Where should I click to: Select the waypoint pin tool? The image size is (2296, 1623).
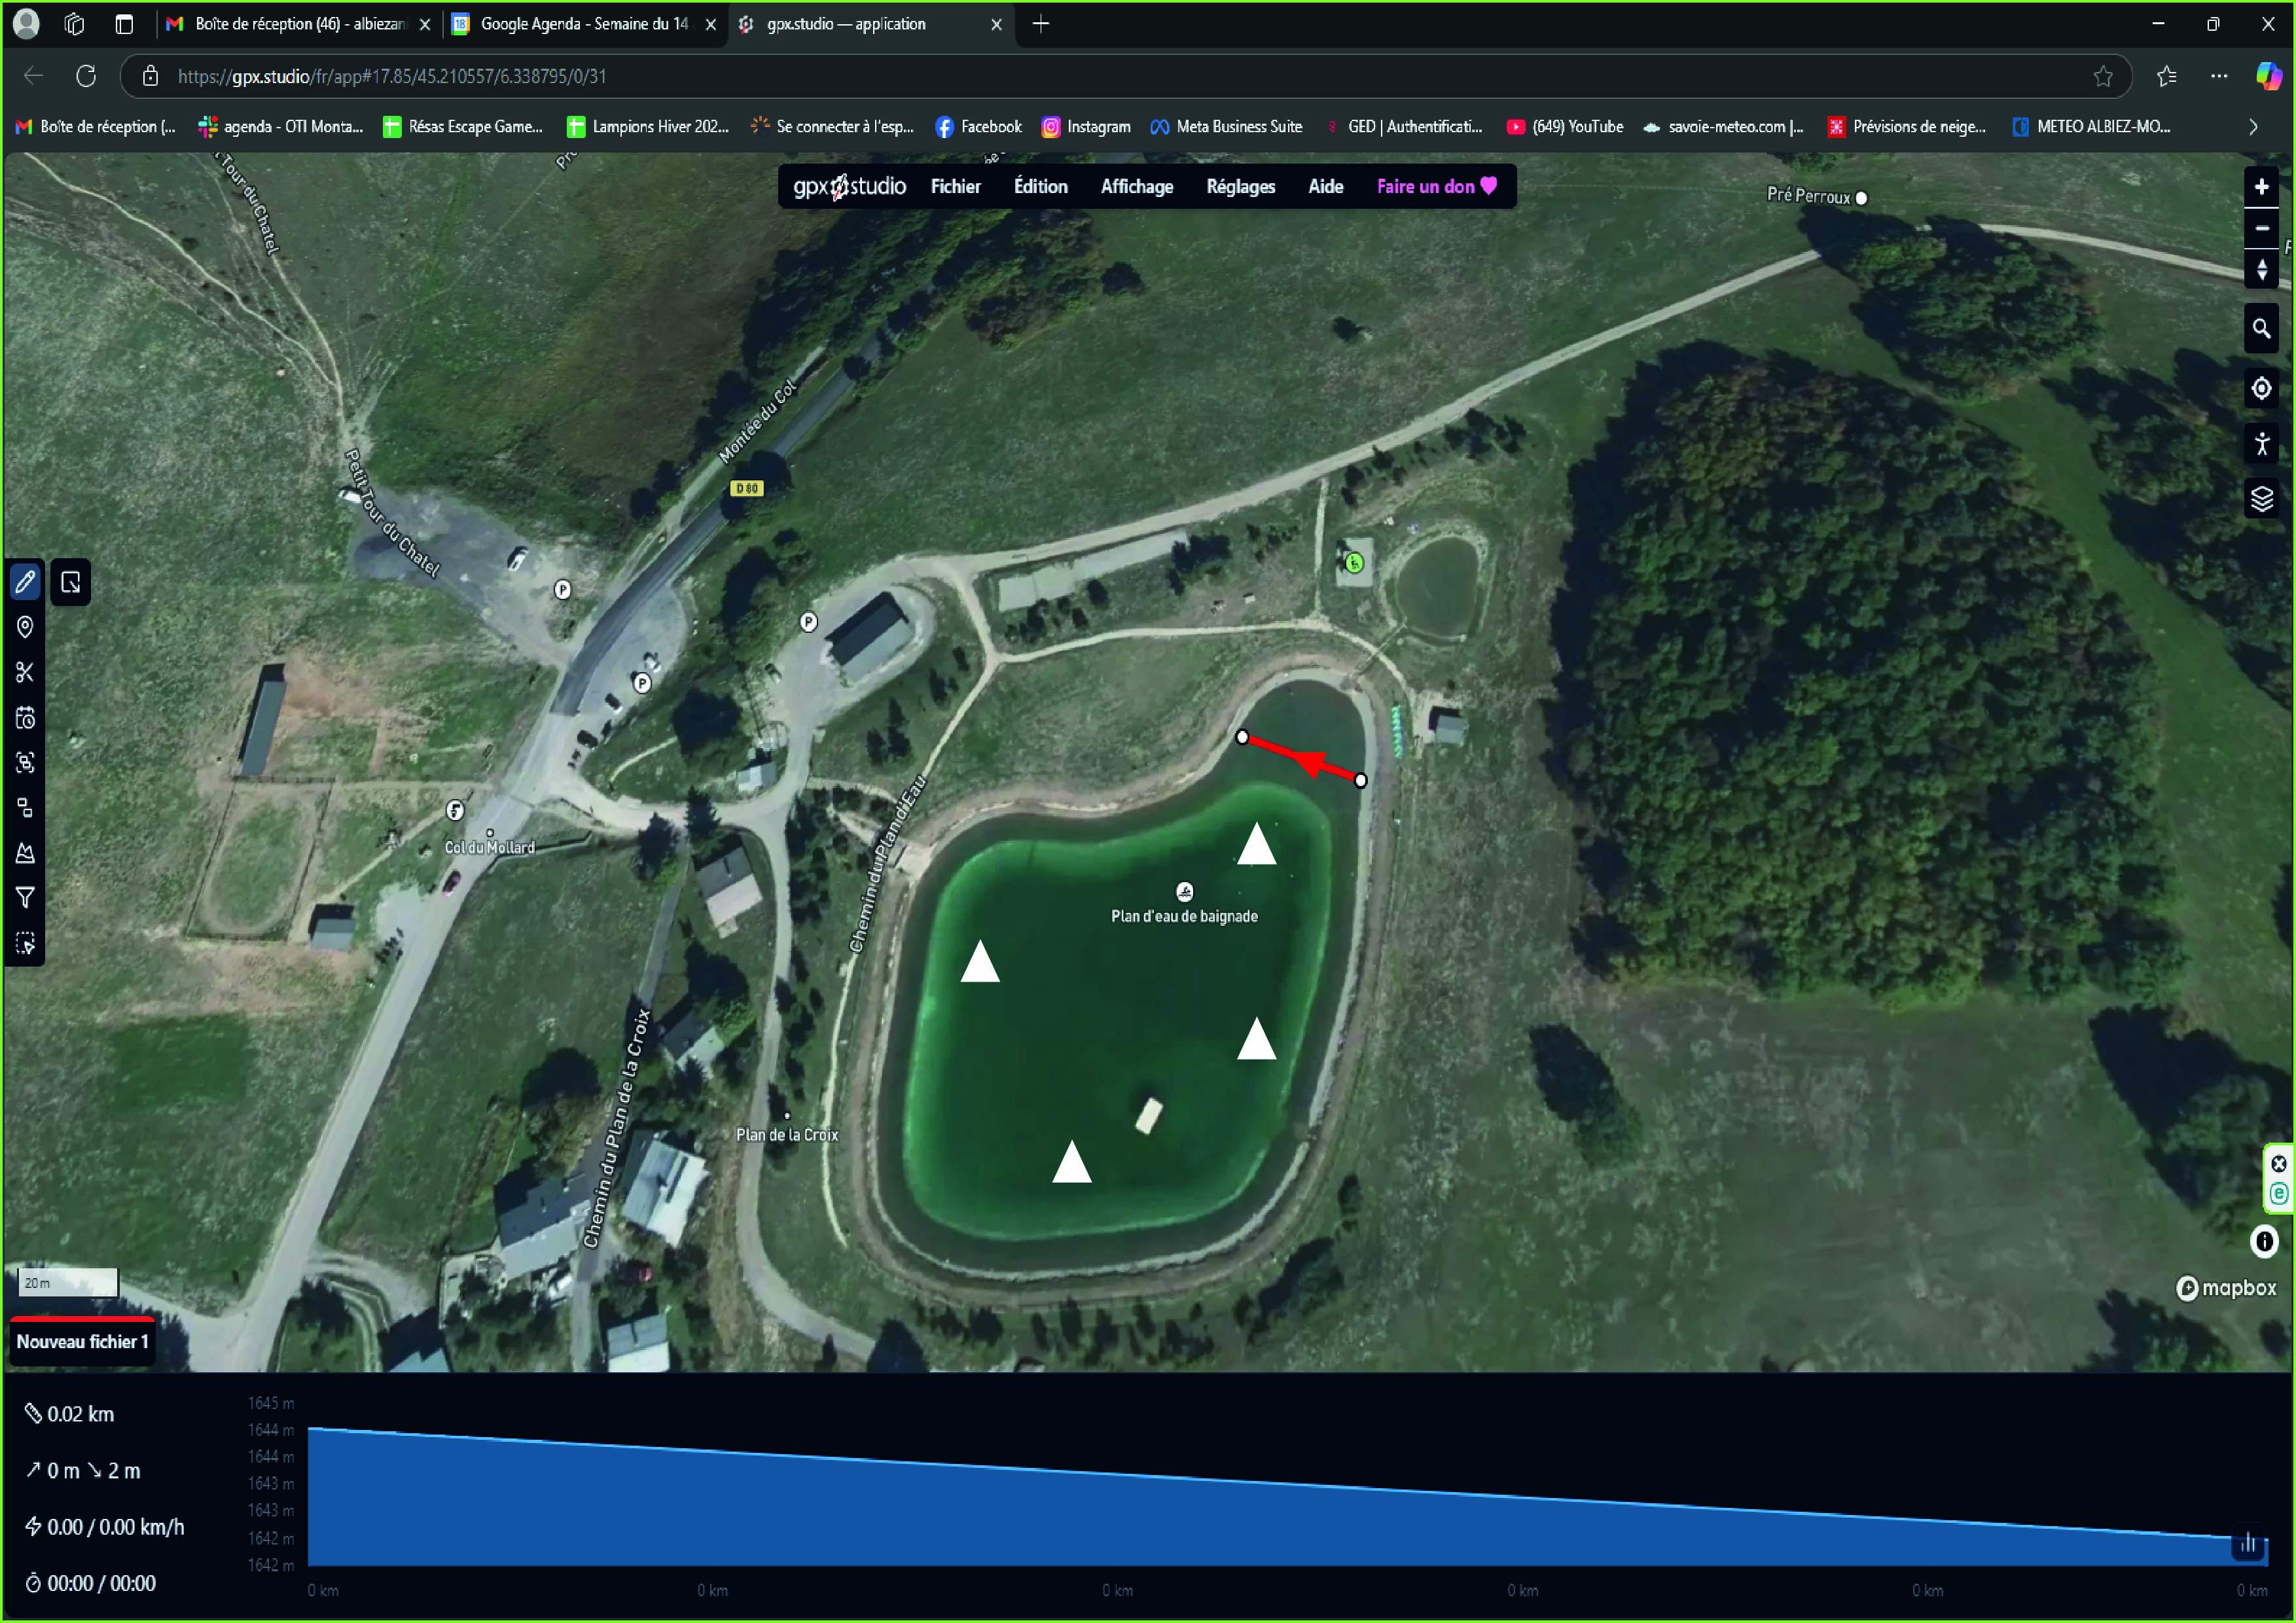25,627
